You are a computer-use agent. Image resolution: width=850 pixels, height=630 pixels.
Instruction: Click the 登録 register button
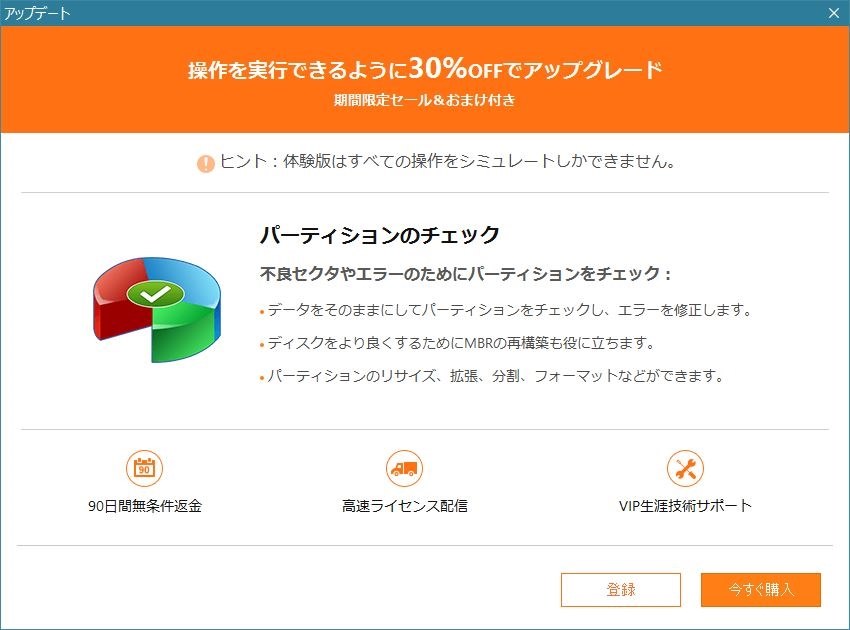pyautogui.click(x=621, y=589)
